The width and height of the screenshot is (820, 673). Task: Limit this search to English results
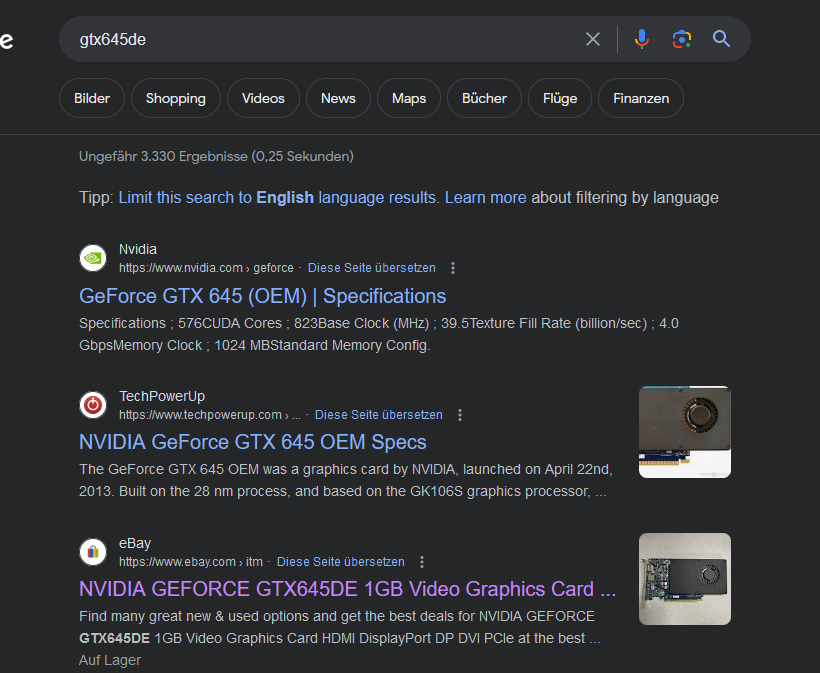(277, 198)
